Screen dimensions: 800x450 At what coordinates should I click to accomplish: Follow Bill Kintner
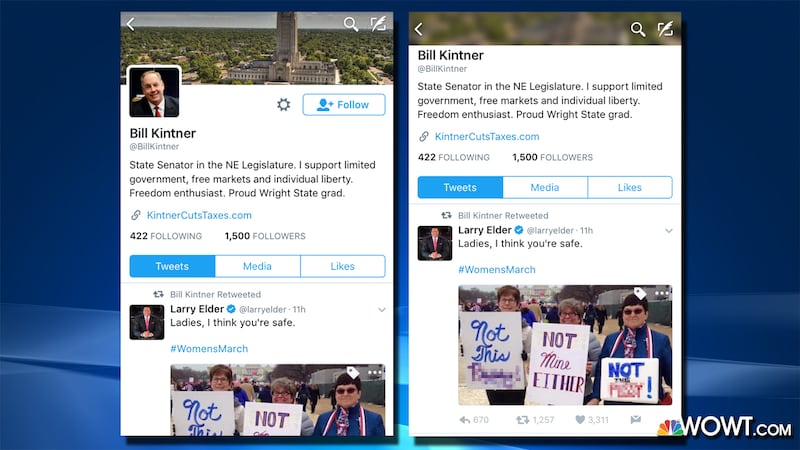tap(344, 105)
